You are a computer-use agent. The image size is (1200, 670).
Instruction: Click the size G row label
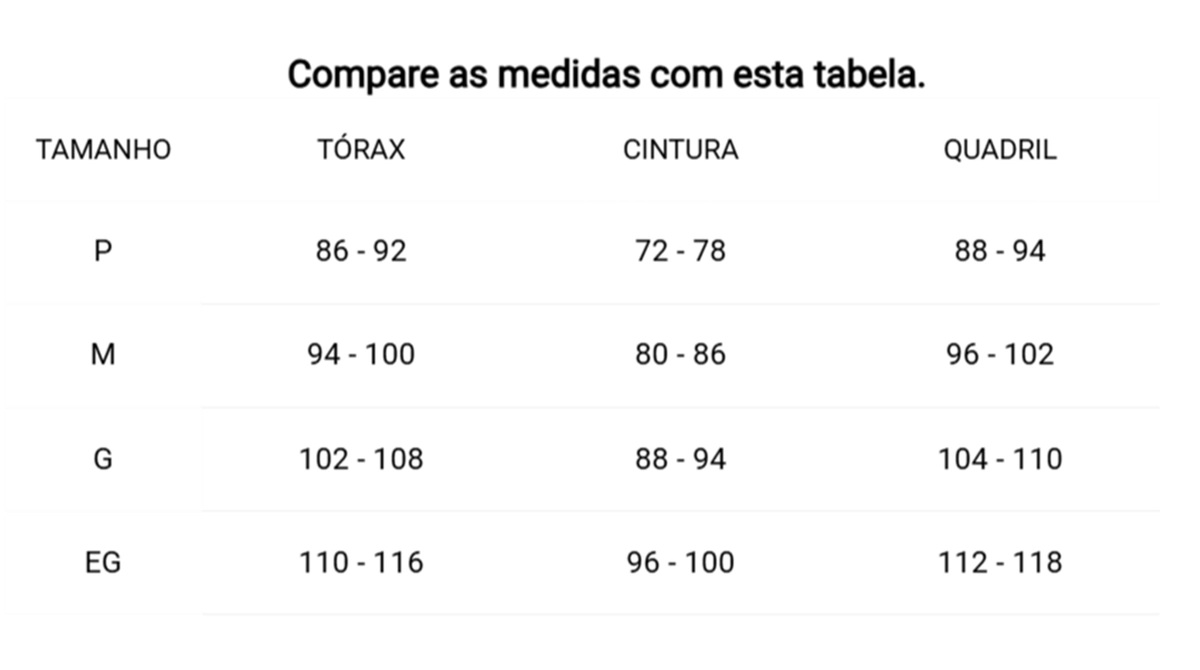tap(103, 459)
